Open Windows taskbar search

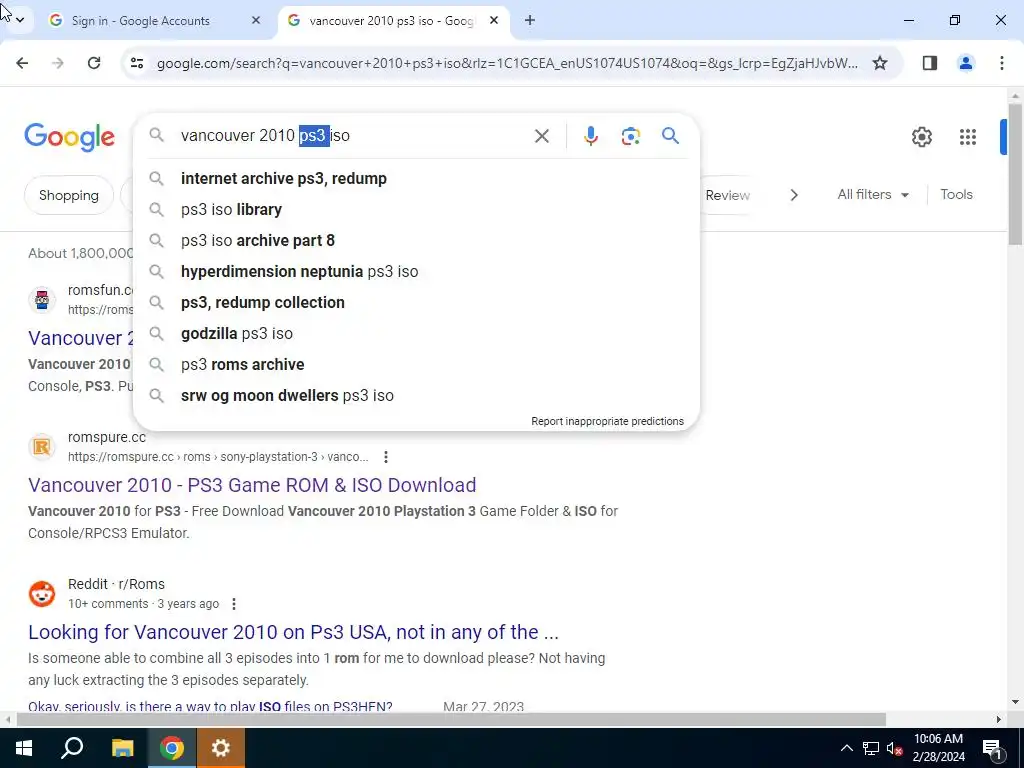click(x=72, y=748)
